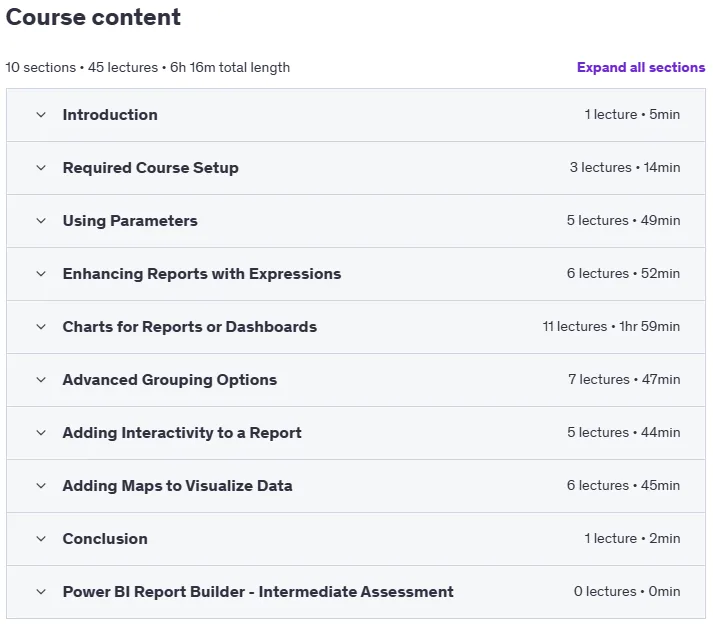
Task: Select '5 lectures • 49min' text
Action: click(623, 220)
